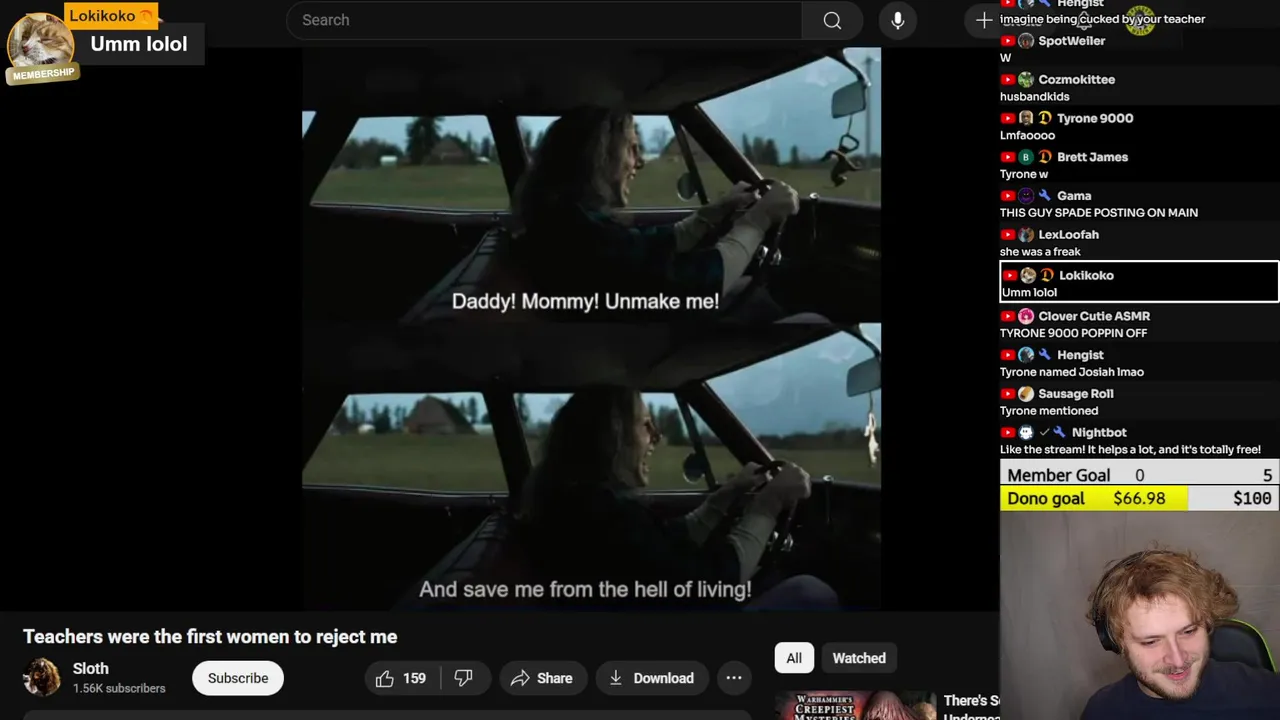Select Cozmokittee chat username
This screenshot has width=1280, height=720.
click(1076, 79)
